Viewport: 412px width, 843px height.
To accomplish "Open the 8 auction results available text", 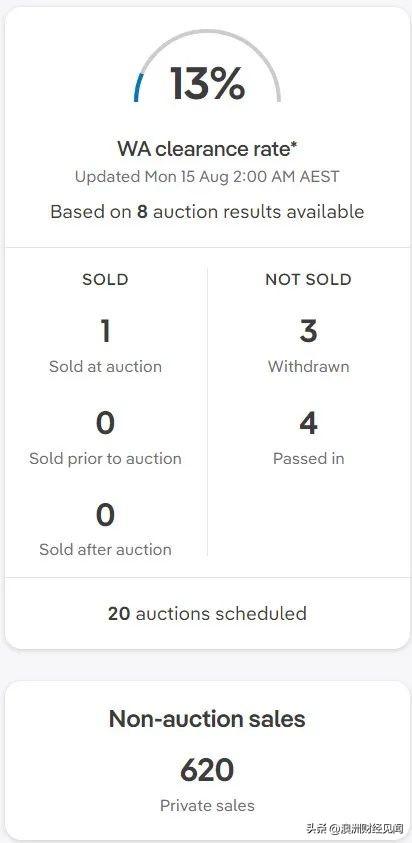I will point(207,211).
